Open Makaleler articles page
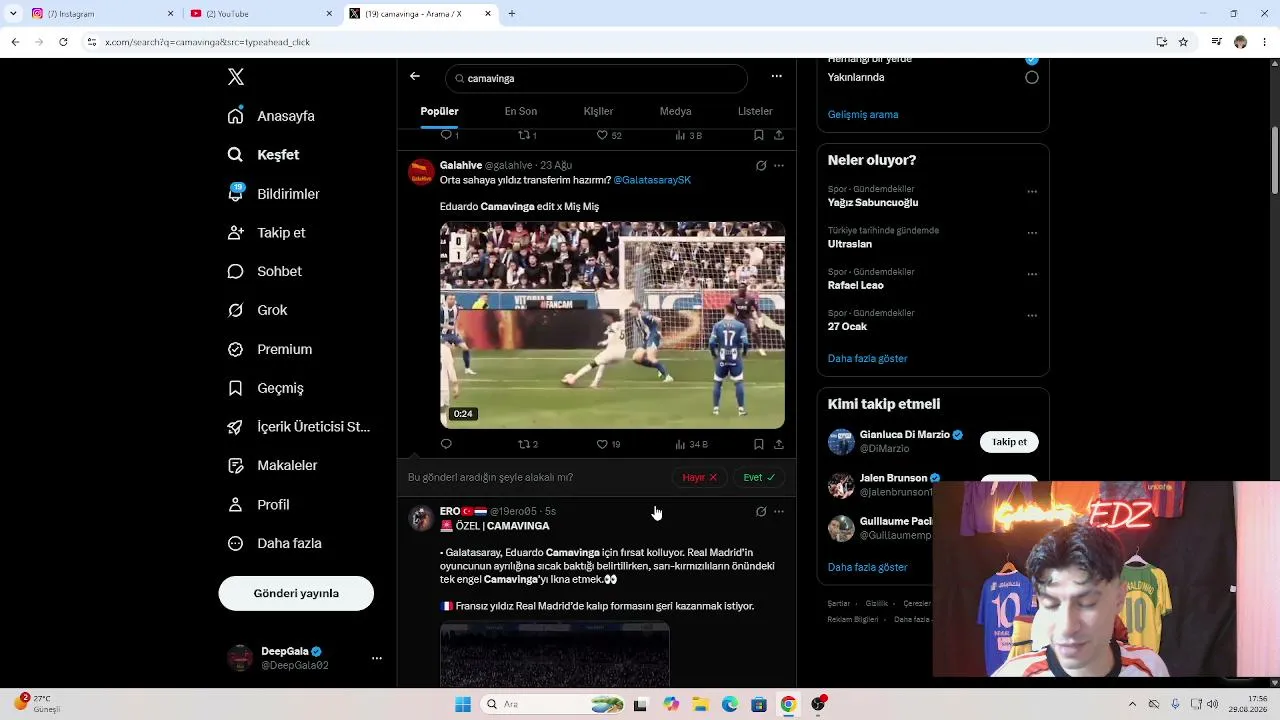 click(272, 466)
